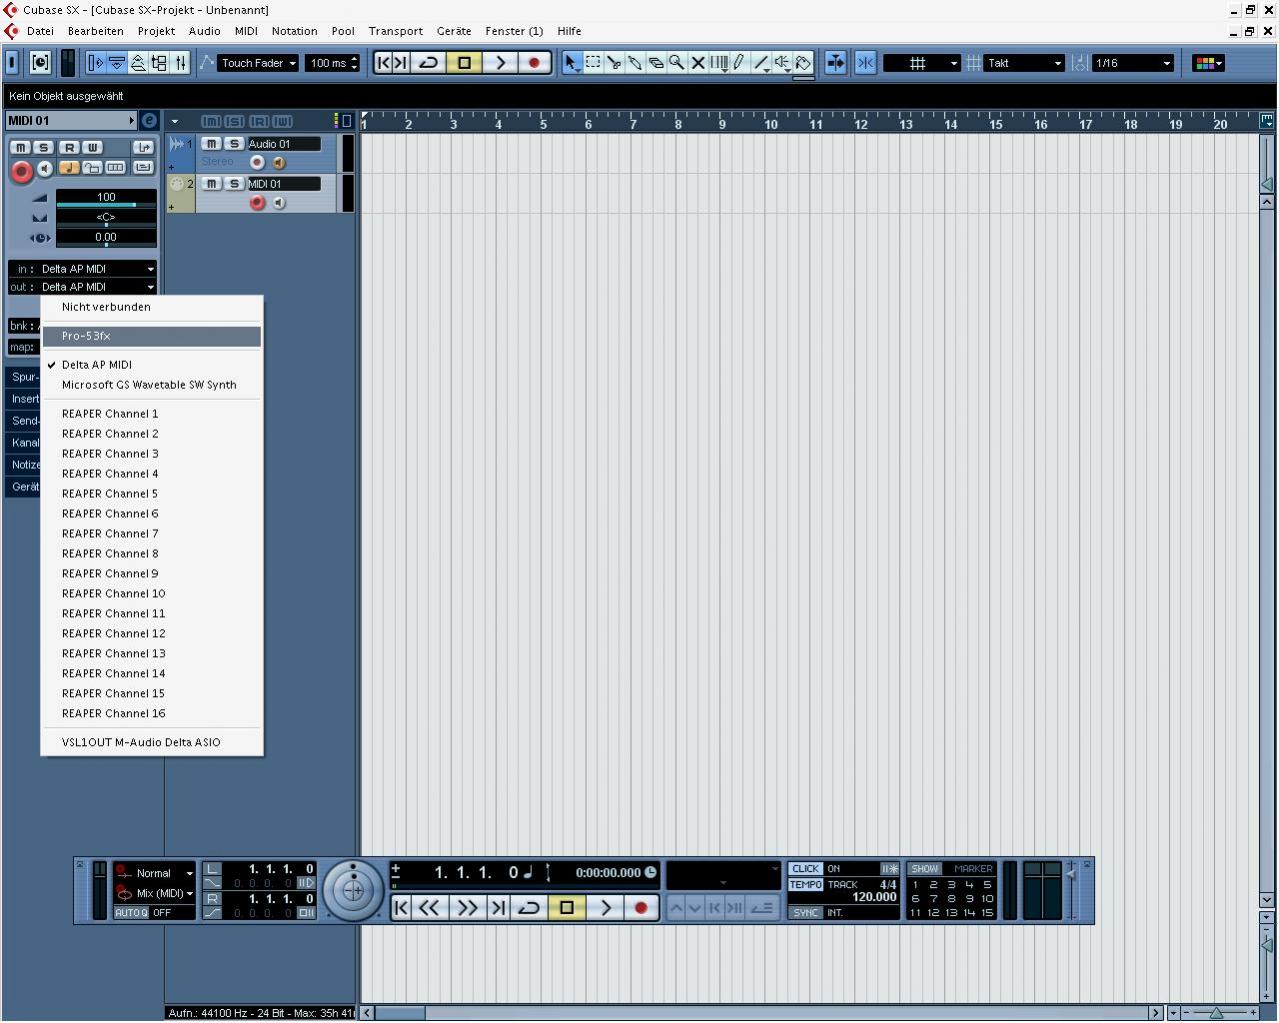This screenshot has height=1023, width=1279.
Task: Select the Range Selection tool
Action: [593, 63]
